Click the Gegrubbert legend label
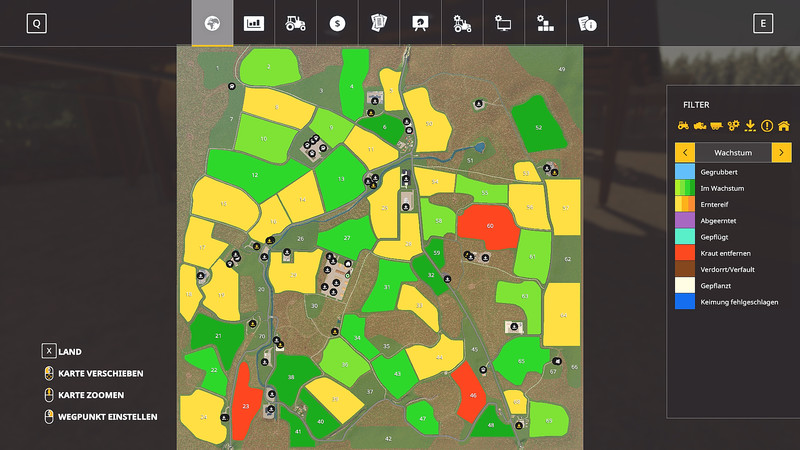 pyautogui.click(x=719, y=172)
